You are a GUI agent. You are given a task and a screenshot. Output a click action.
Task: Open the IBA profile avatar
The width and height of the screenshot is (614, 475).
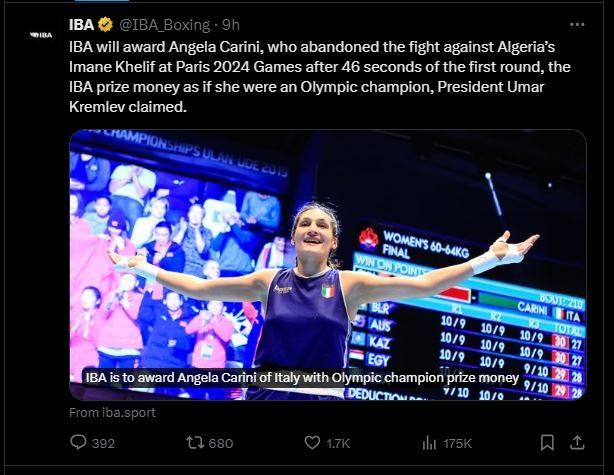[41, 34]
